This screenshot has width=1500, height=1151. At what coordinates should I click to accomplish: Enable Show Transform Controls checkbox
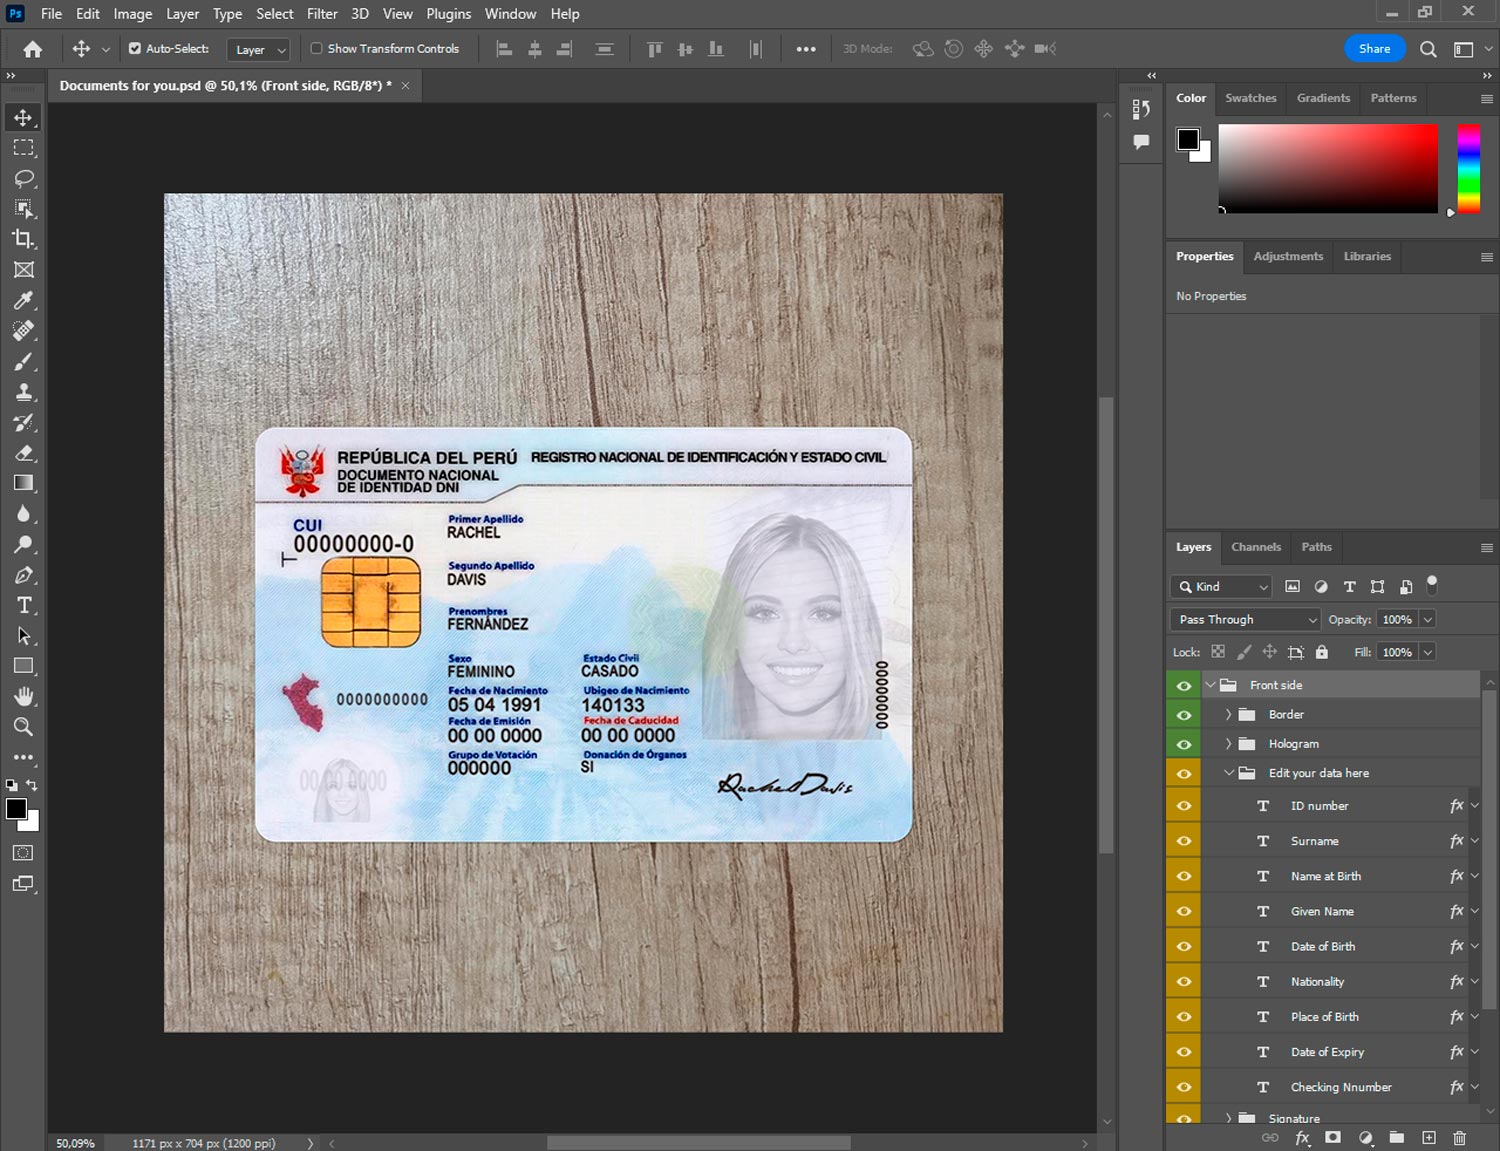click(316, 48)
